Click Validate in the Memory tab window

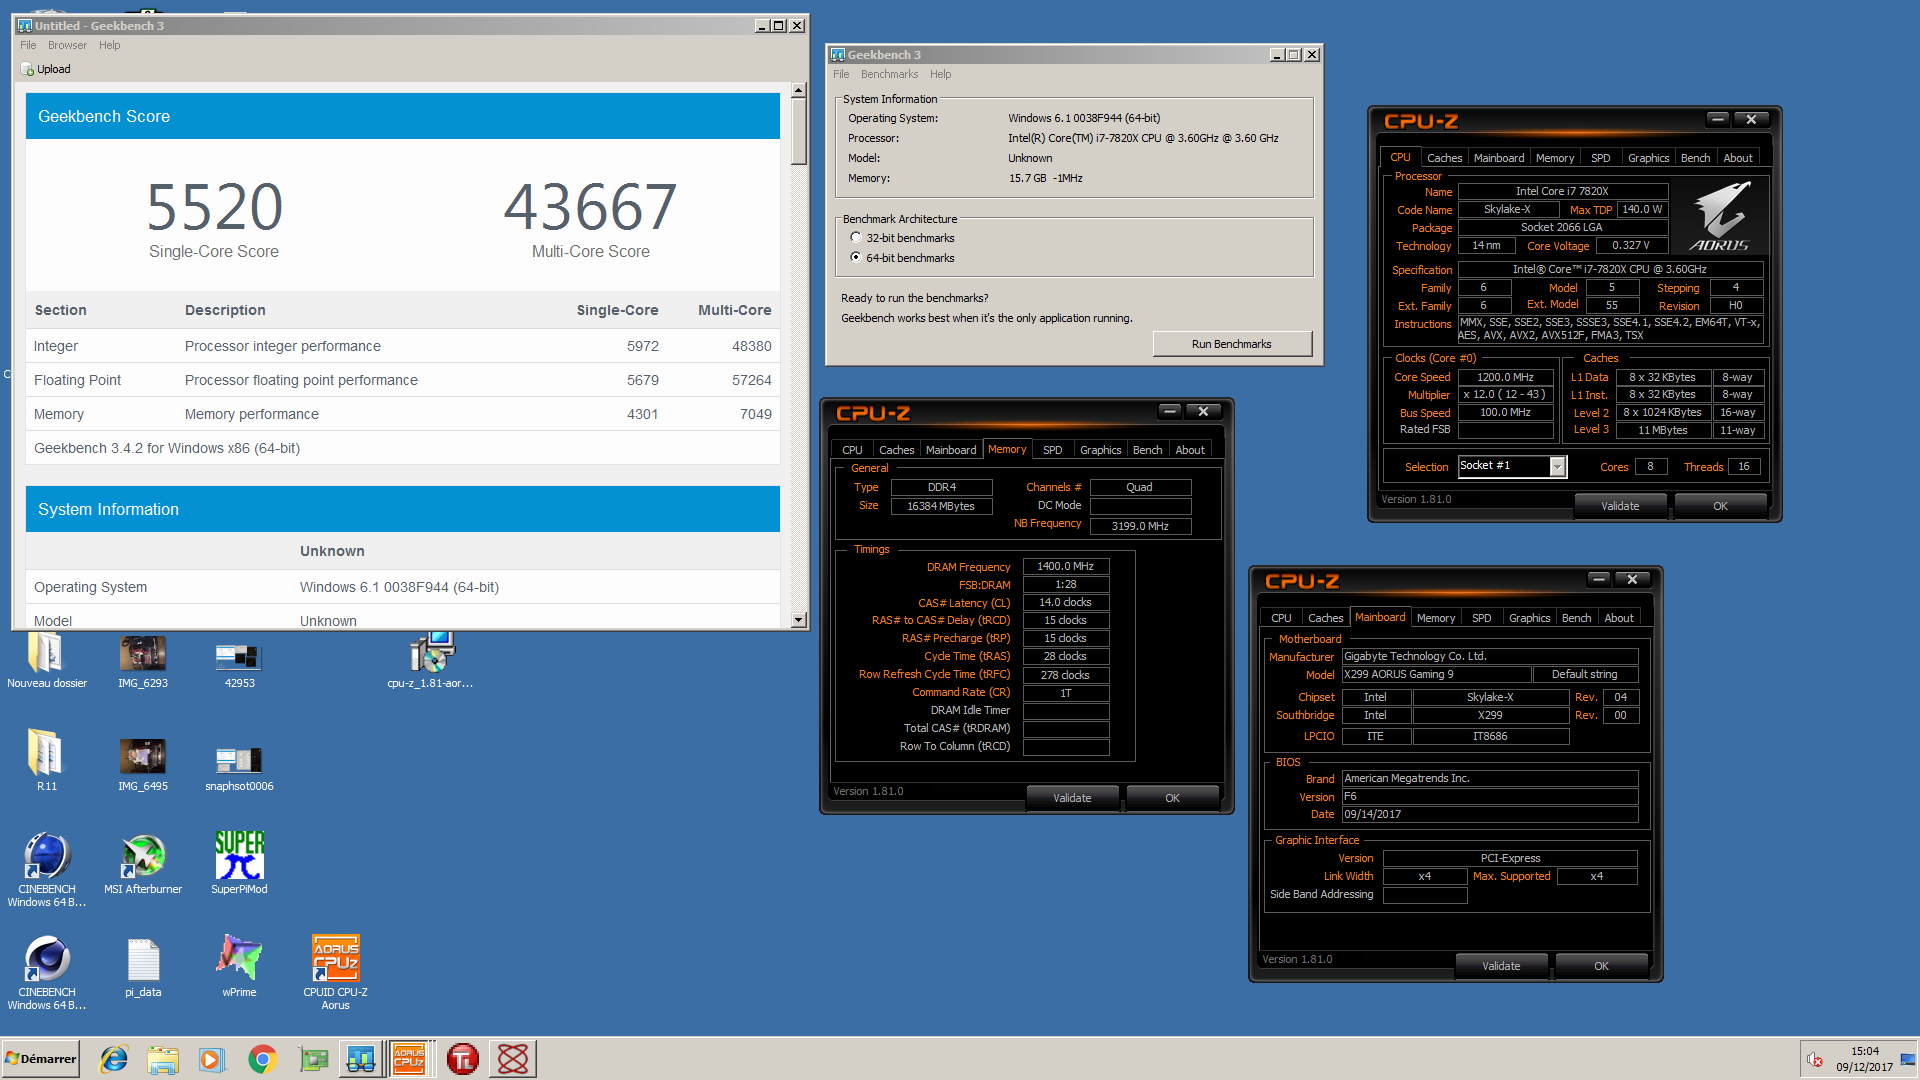click(1072, 798)
